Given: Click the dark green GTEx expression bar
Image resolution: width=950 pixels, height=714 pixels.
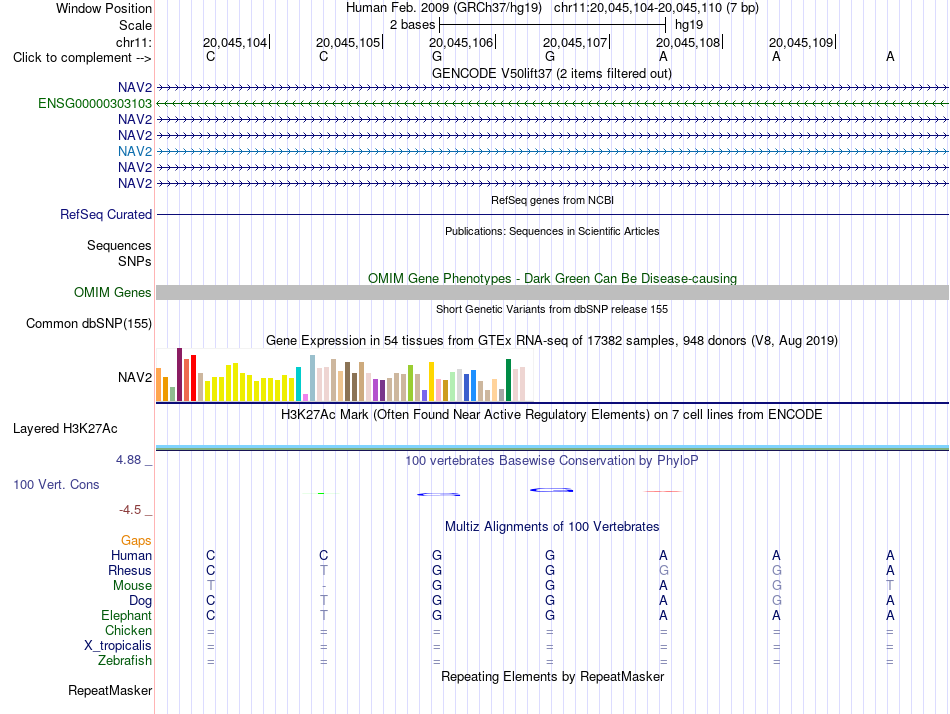Looking at the screenshot, I should click(508, 380).
